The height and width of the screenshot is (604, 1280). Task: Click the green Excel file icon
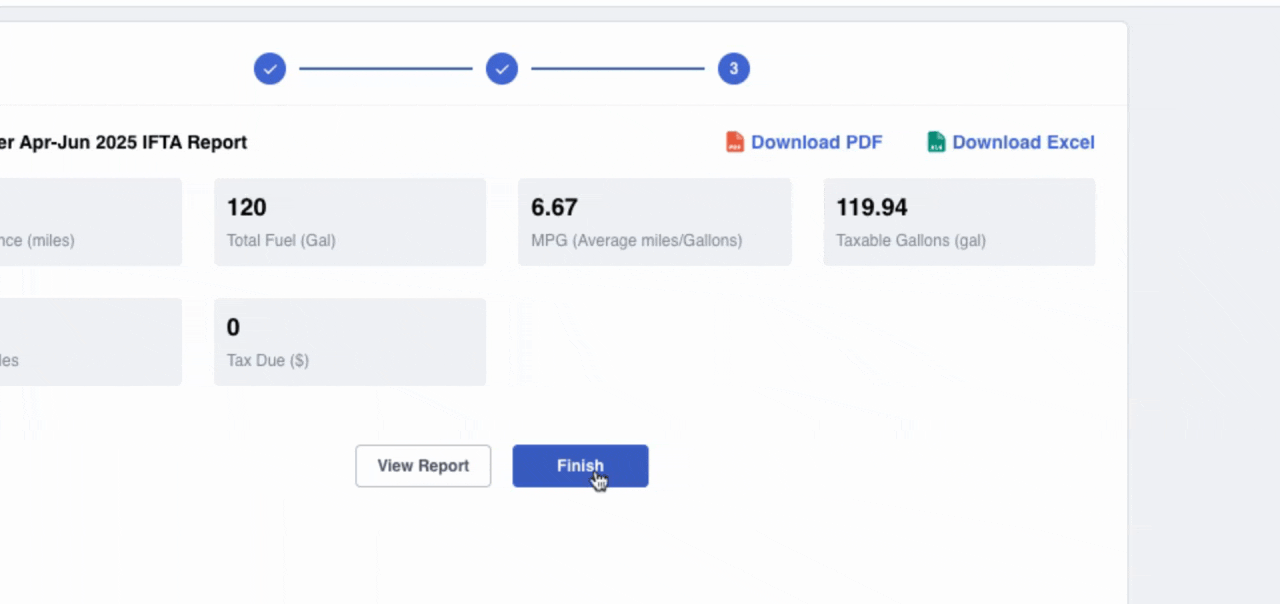[936, 142]
